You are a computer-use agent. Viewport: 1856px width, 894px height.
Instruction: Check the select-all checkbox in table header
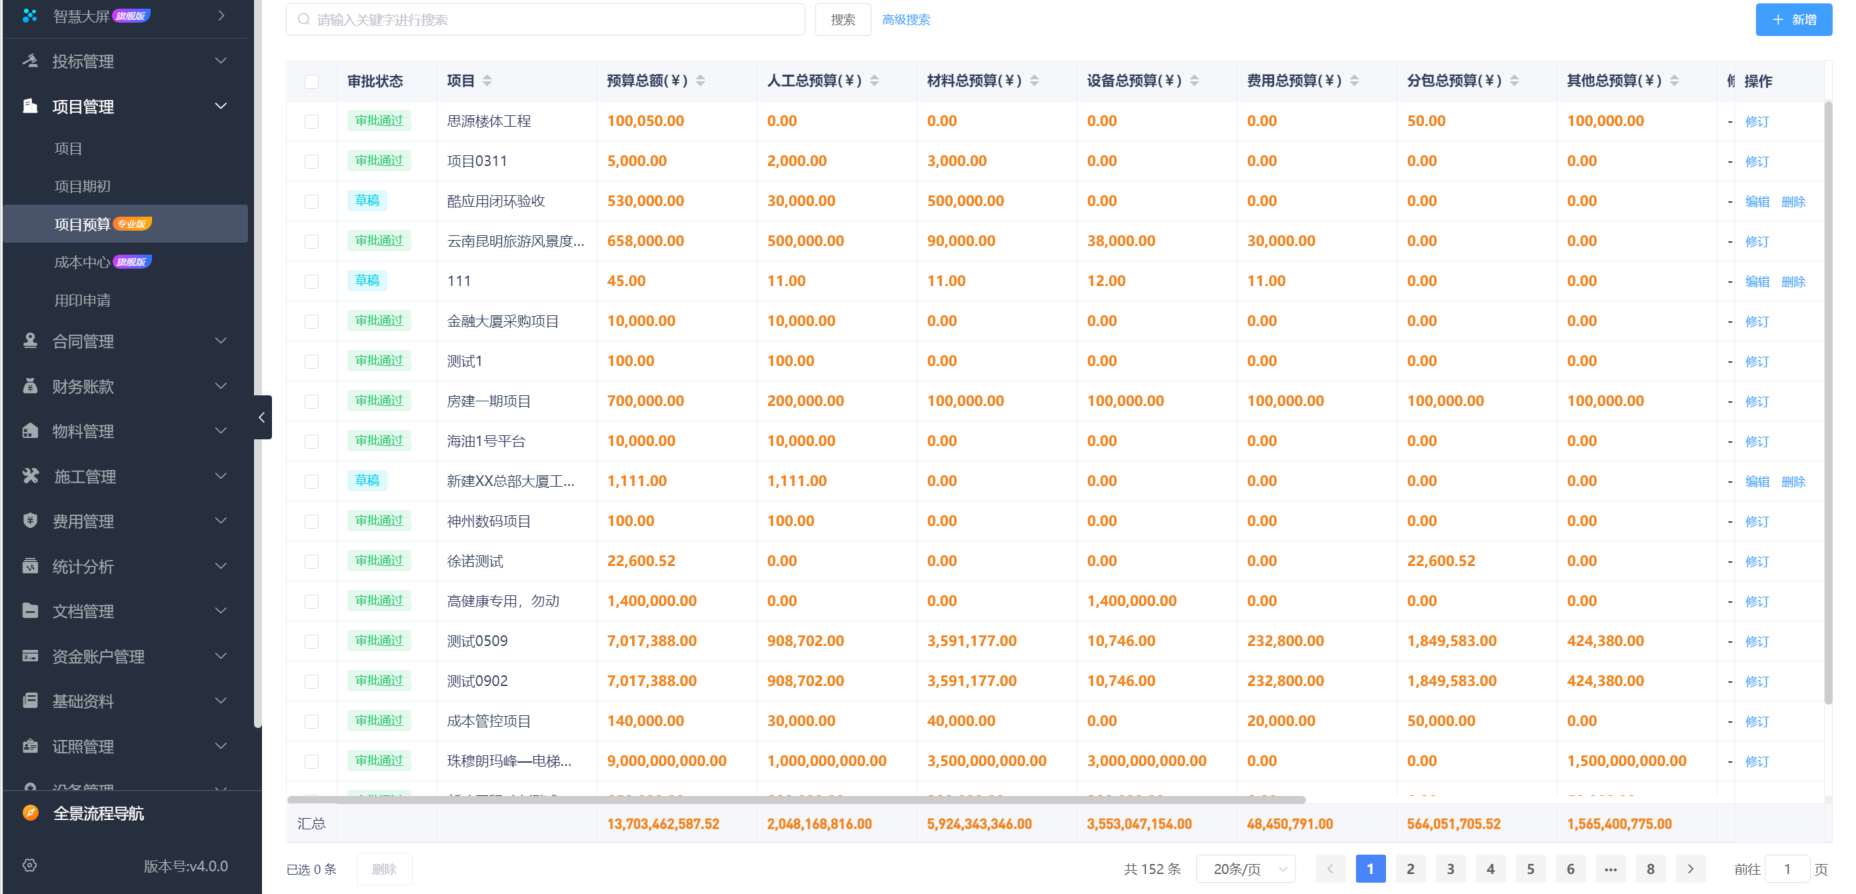click(312, 82)
